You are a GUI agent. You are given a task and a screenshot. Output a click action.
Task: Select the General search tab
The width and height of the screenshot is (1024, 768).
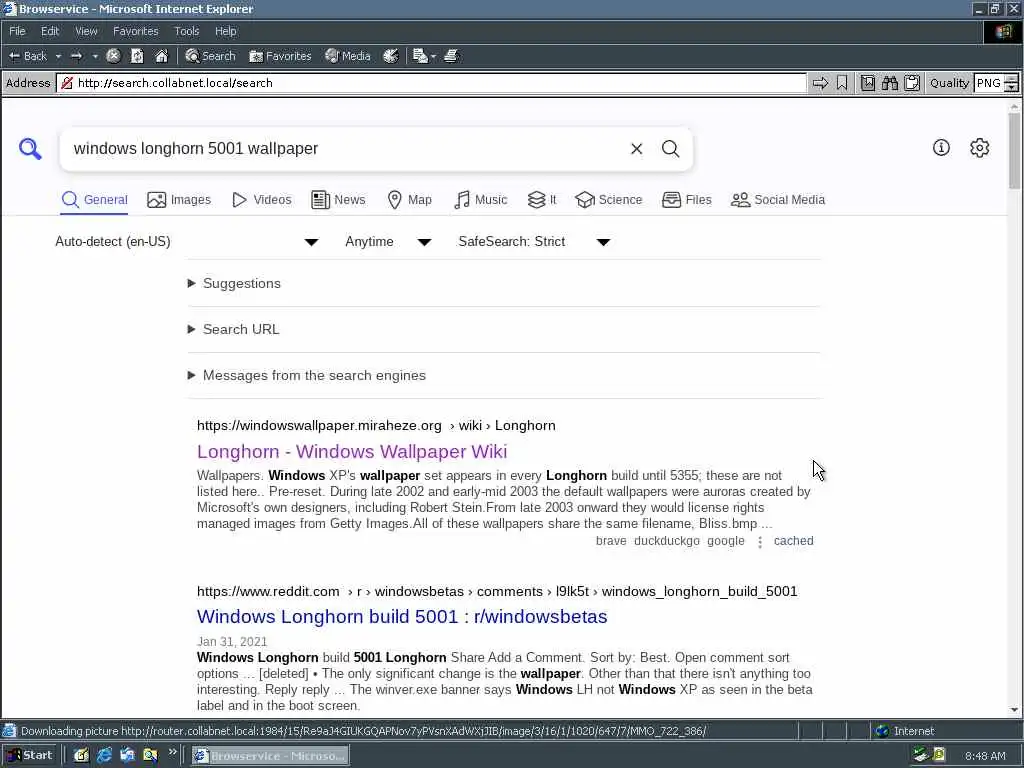(x=95, y=200)
